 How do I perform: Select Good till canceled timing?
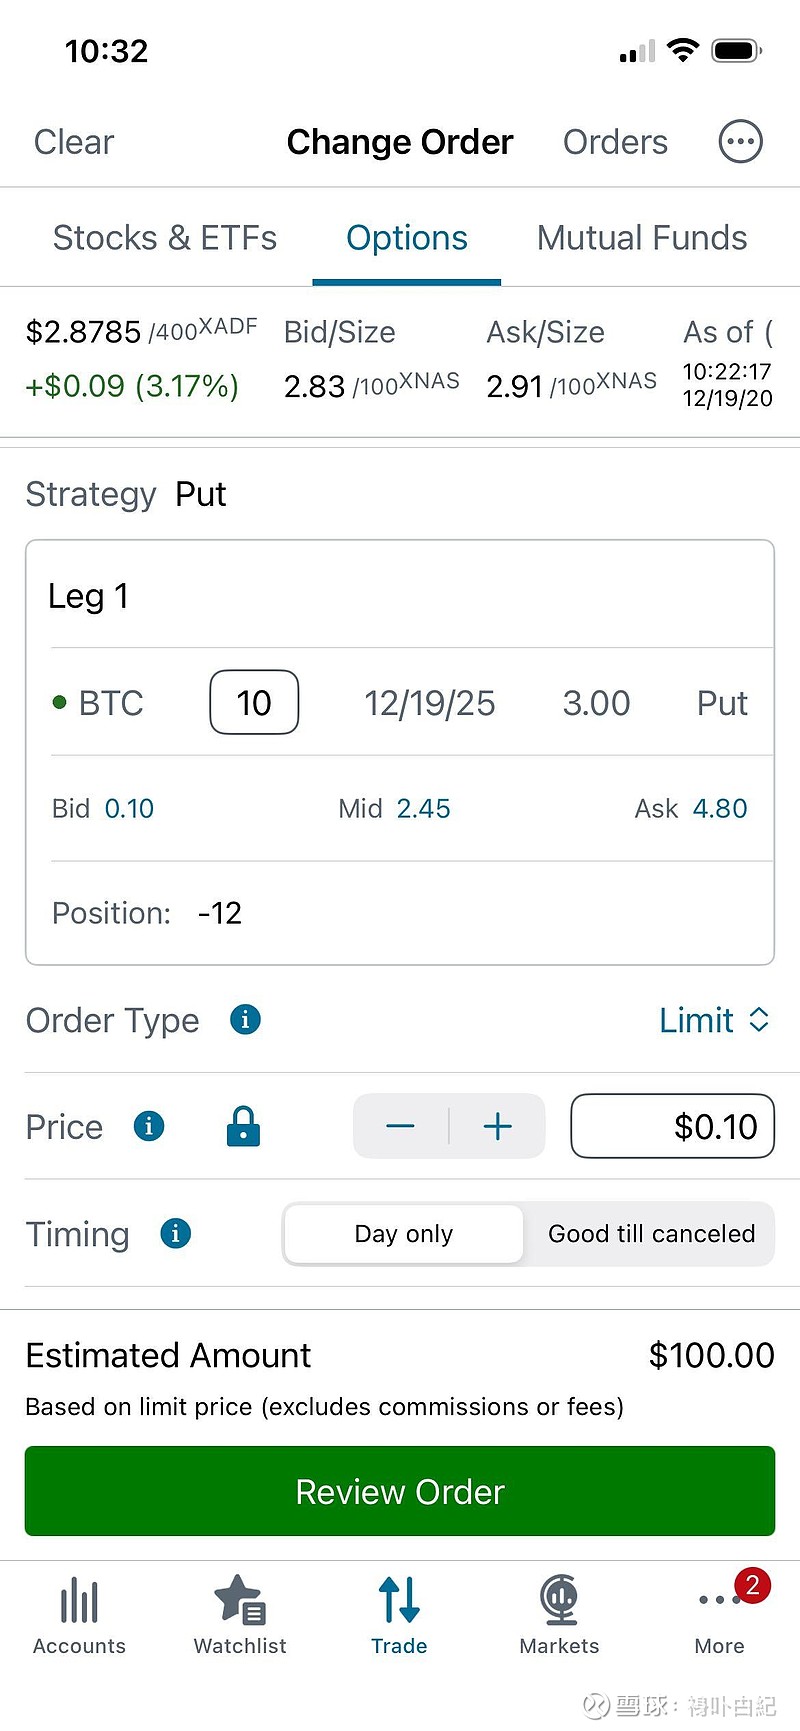tap(651, 1234)
